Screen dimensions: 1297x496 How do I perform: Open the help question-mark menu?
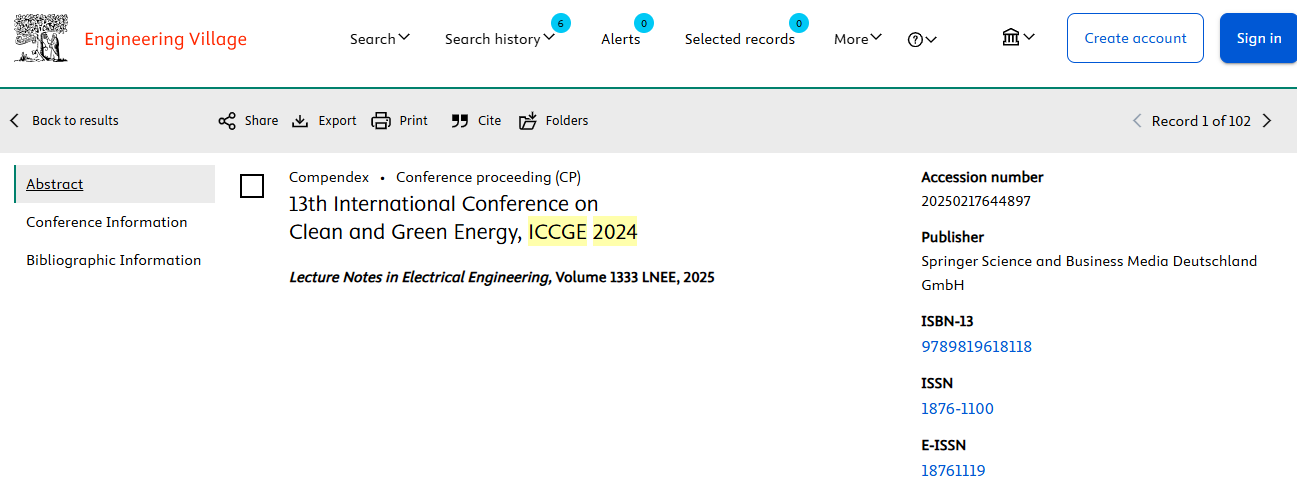click(922, 39)
